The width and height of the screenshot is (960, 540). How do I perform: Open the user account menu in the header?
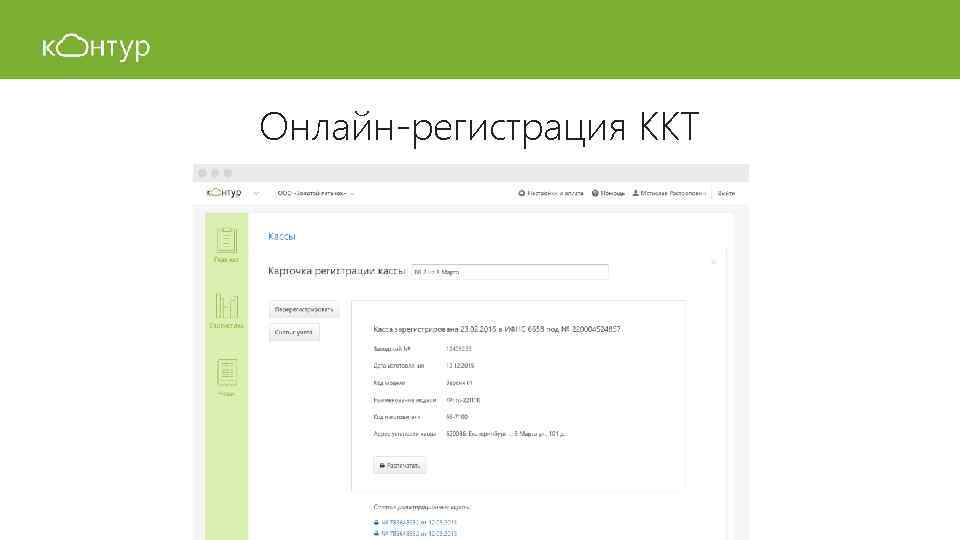[669, 193]
